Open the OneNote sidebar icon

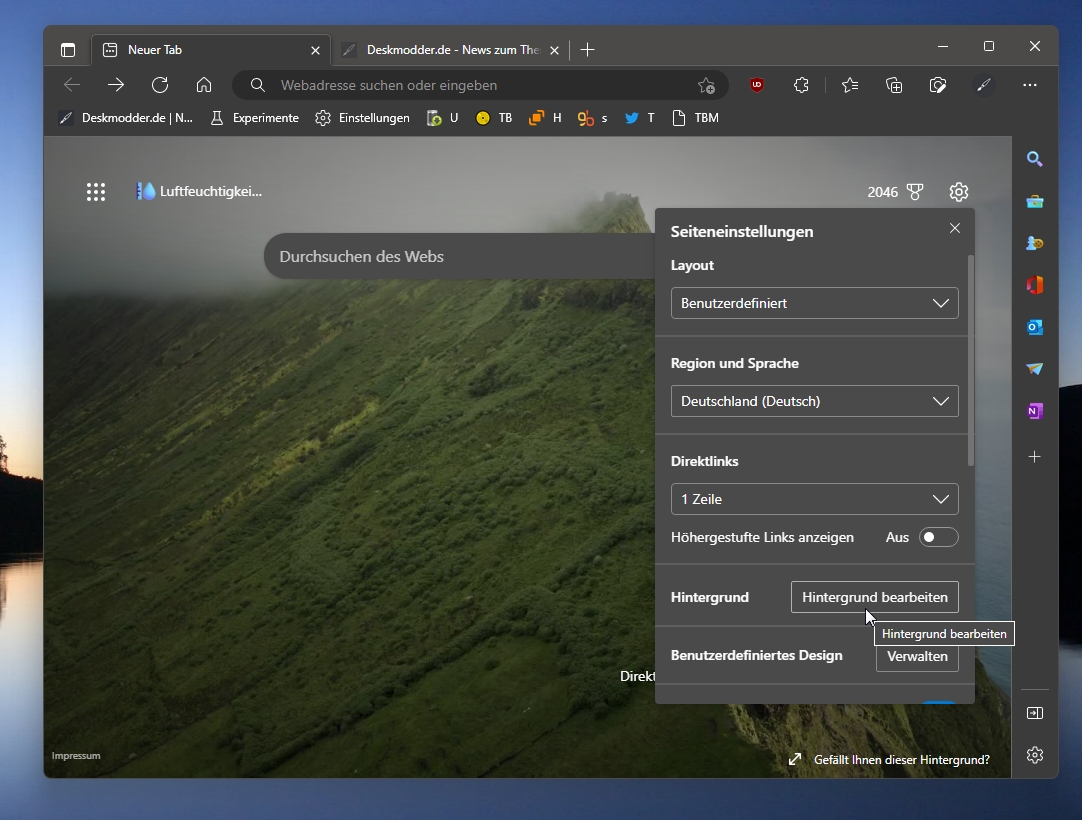coord(1034,411)
